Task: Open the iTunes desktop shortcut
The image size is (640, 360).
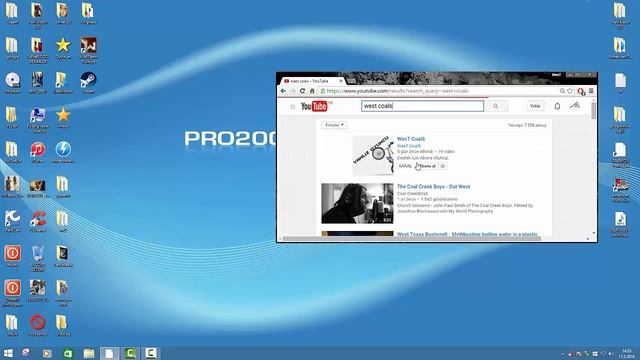Action: click(38, 152)
